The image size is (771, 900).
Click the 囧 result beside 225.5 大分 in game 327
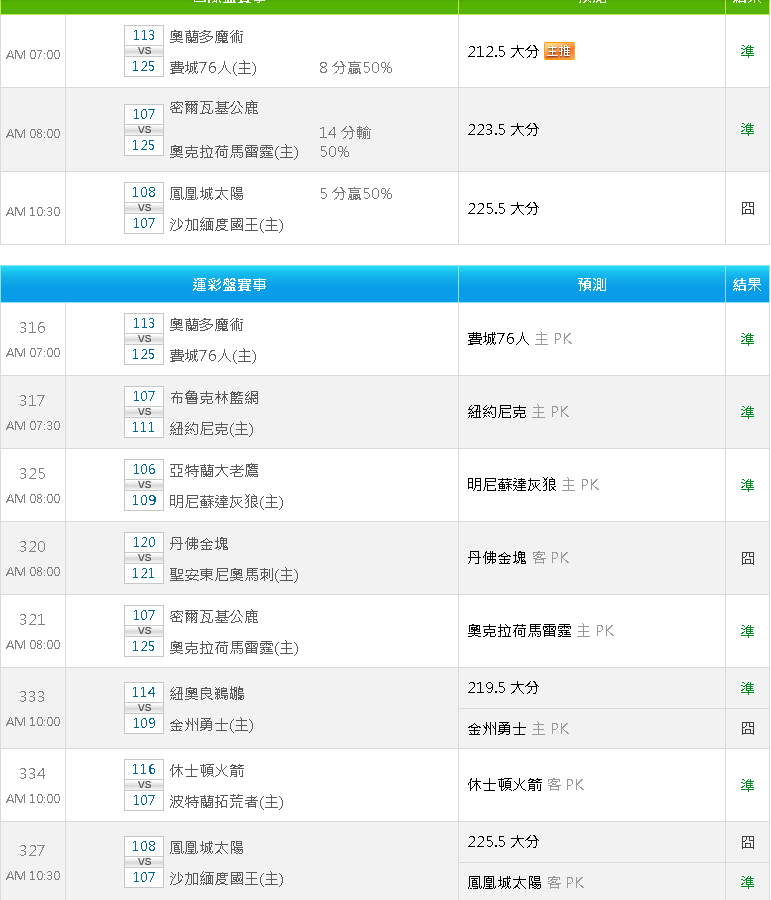tap(747, 841)
